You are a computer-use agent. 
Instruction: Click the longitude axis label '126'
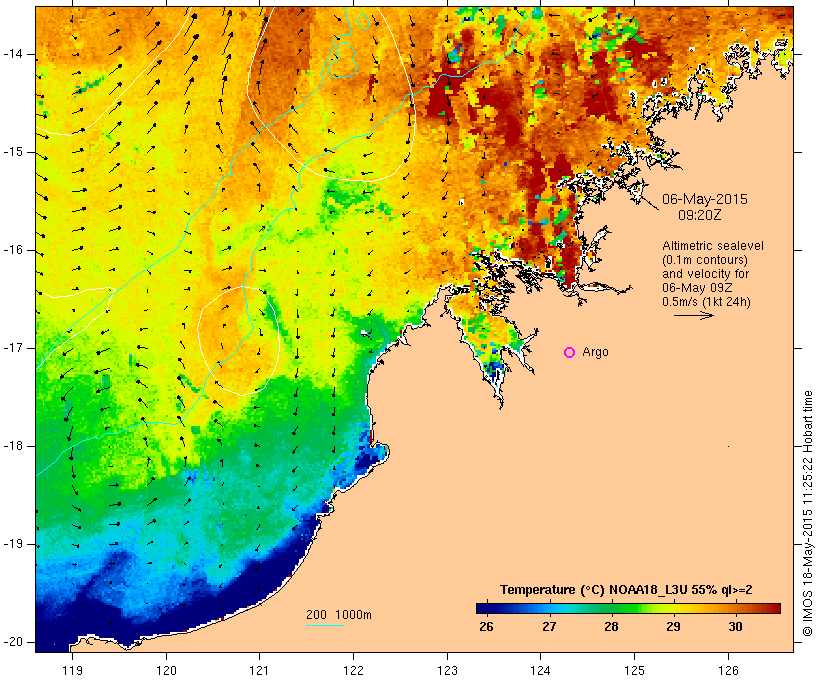coord(728,670)
